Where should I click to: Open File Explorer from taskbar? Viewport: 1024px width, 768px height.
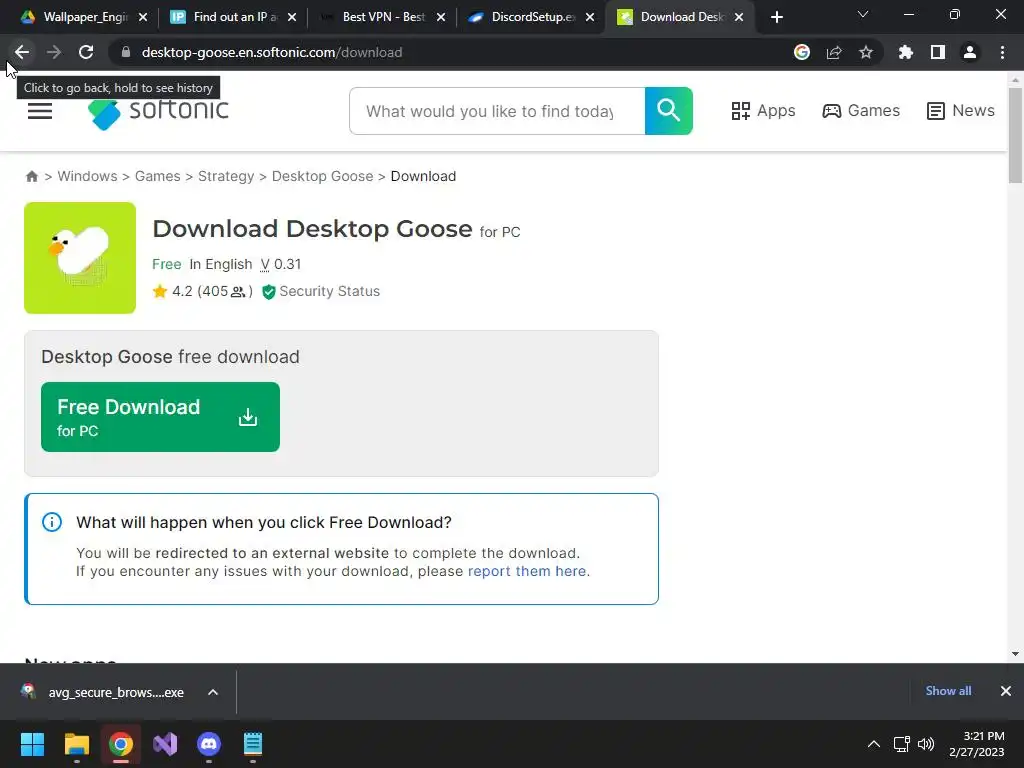pyautogui.click(x=76, y=744)
